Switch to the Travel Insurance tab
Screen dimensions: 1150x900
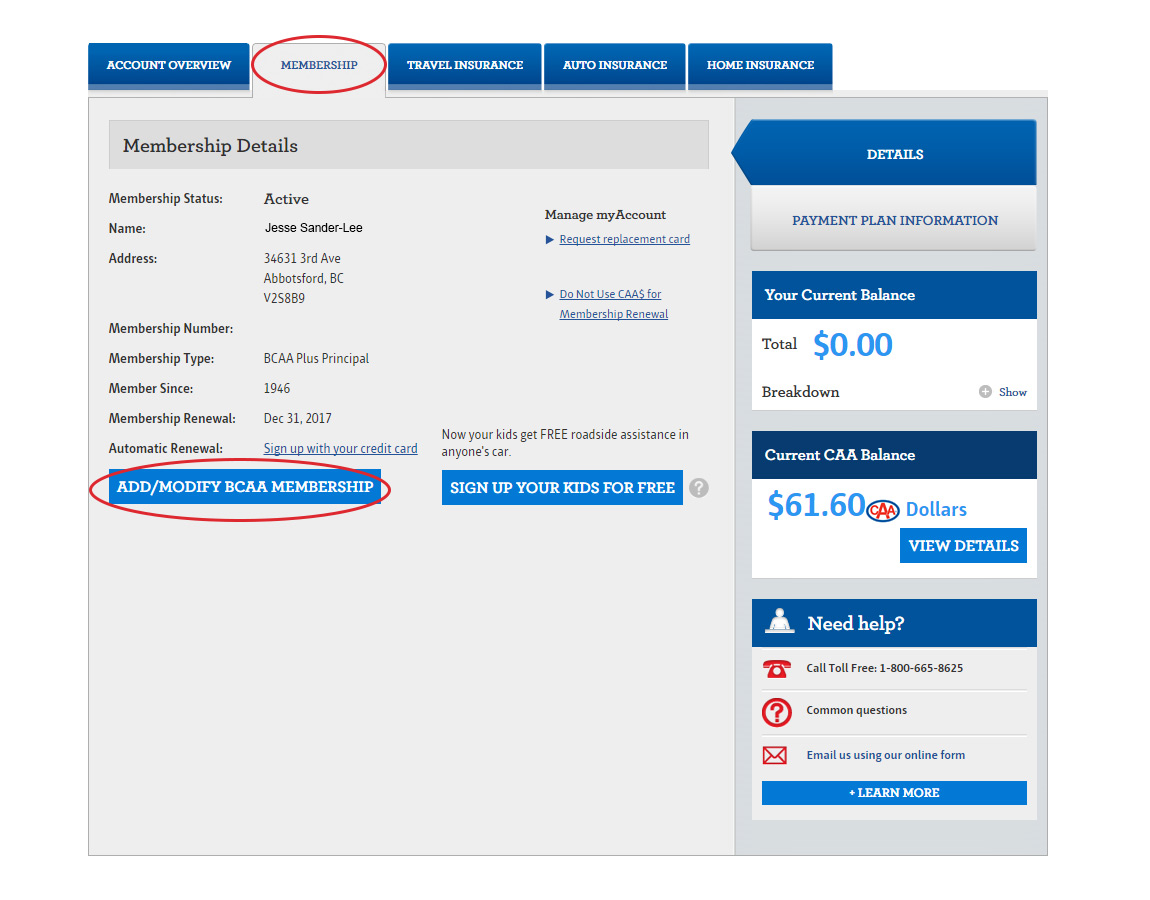pyautogui.click(x=464, y=65)
